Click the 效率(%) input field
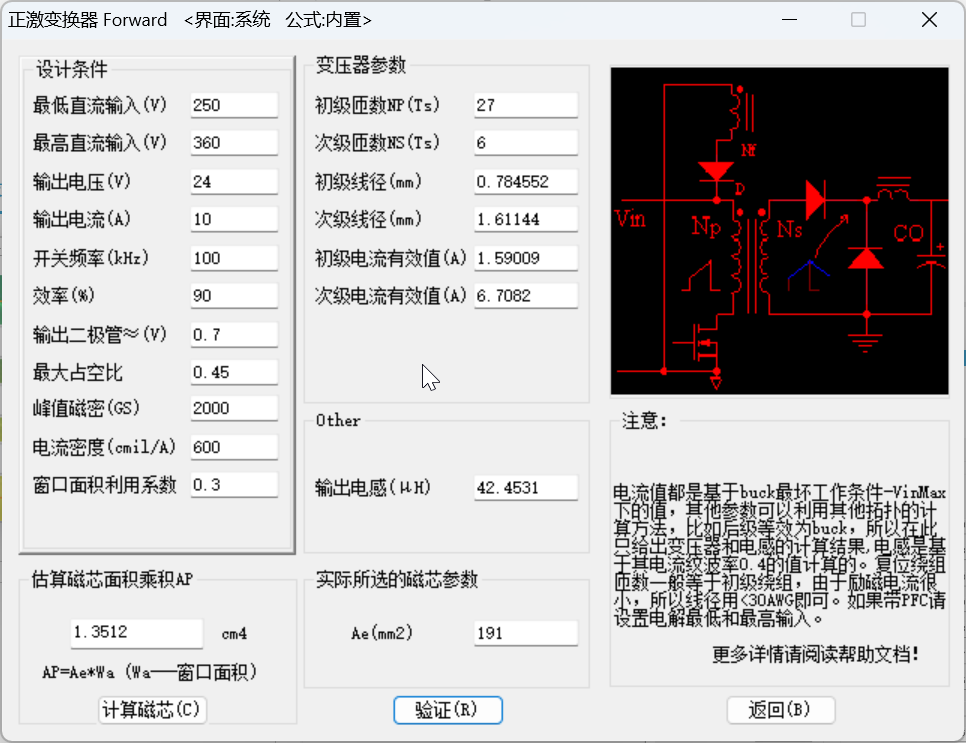Screen dimensions: 966x743 coord(234,296)
